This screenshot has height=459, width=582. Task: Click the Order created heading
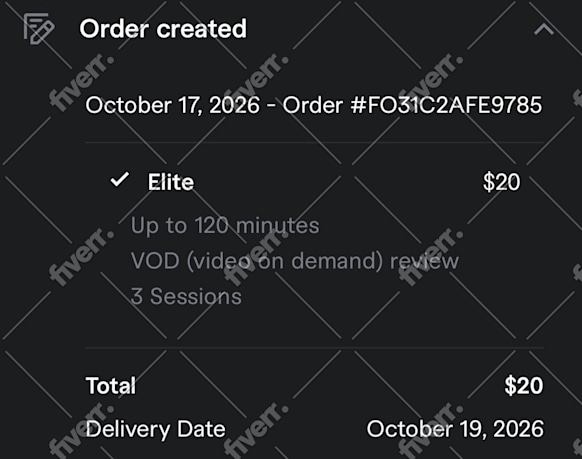point(163,29)
